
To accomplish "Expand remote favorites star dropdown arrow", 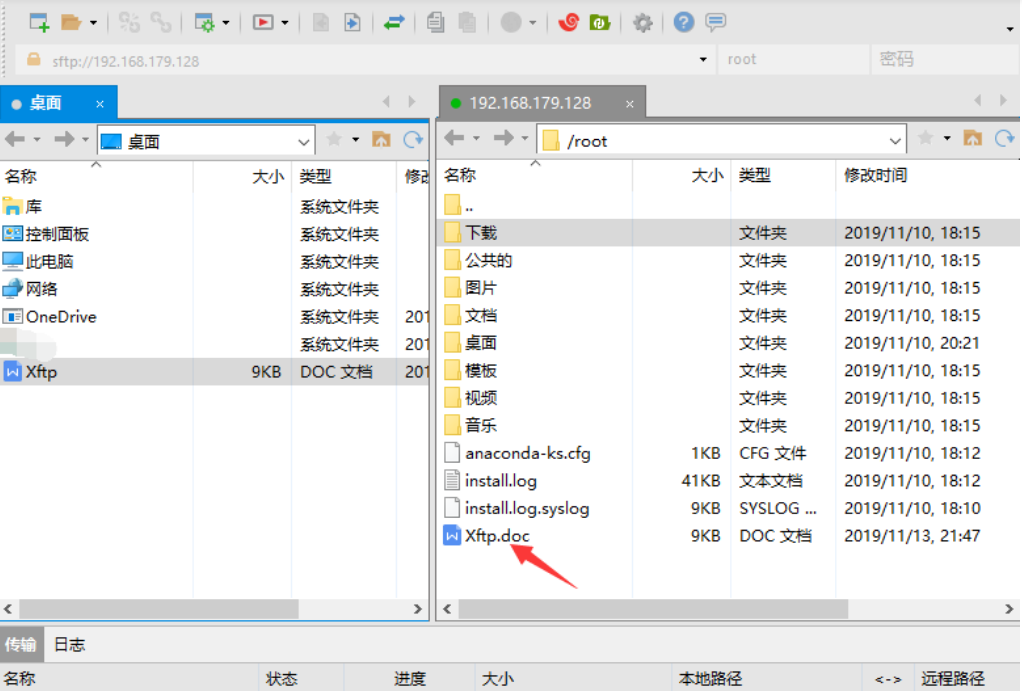I will coord(947,138).
